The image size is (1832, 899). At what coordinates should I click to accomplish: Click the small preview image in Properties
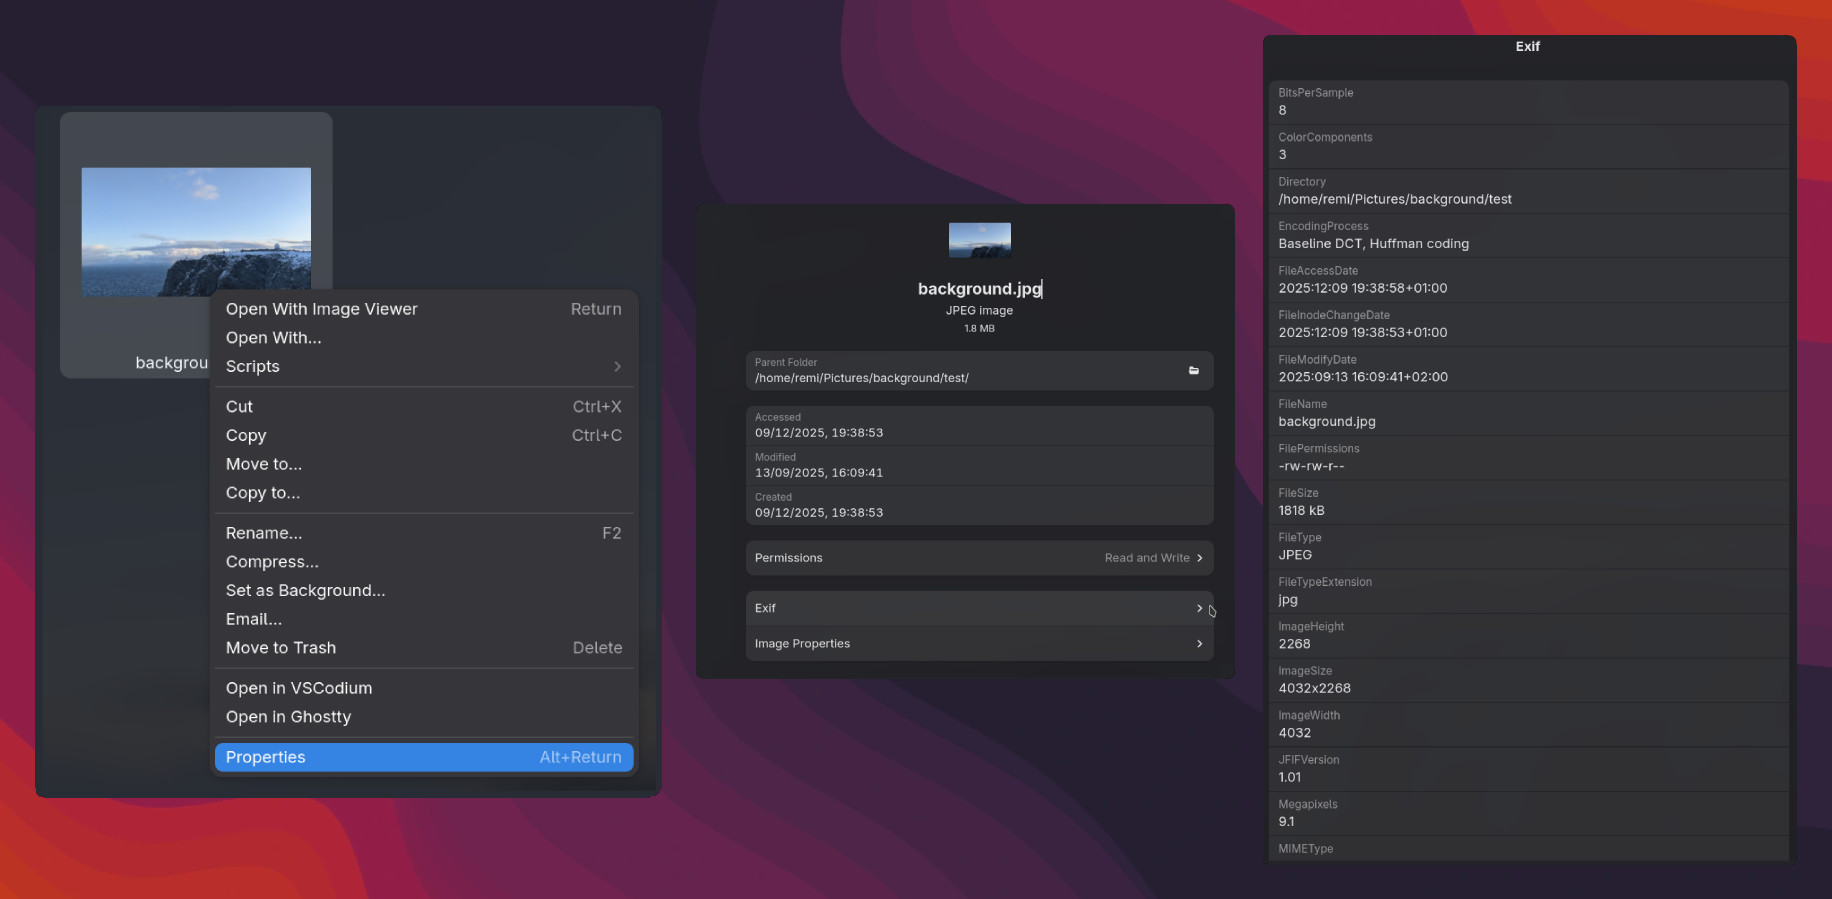979,240
